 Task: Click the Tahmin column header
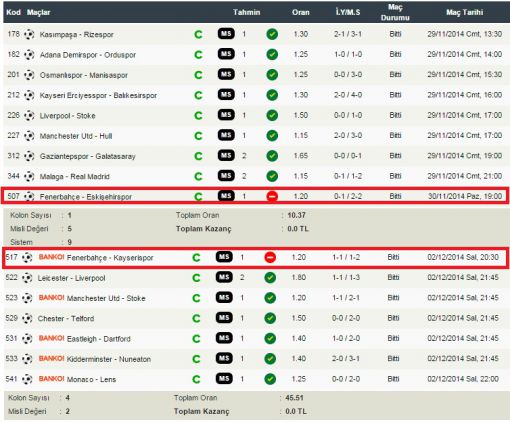pyautogui.click(x=246, y=12)
